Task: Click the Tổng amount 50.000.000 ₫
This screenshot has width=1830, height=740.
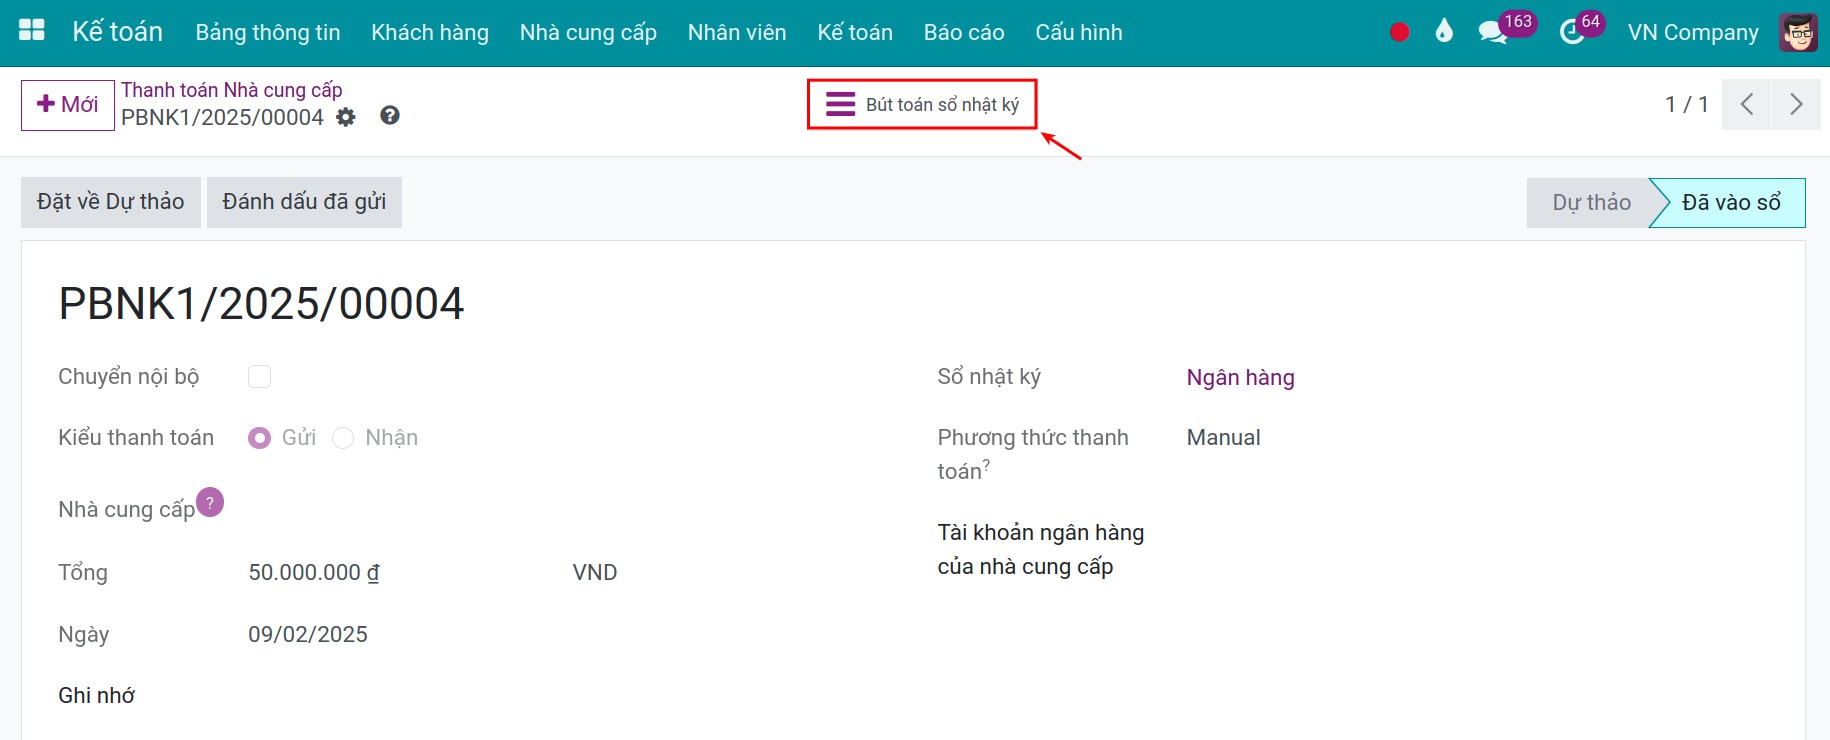Action: pos(314,572)
